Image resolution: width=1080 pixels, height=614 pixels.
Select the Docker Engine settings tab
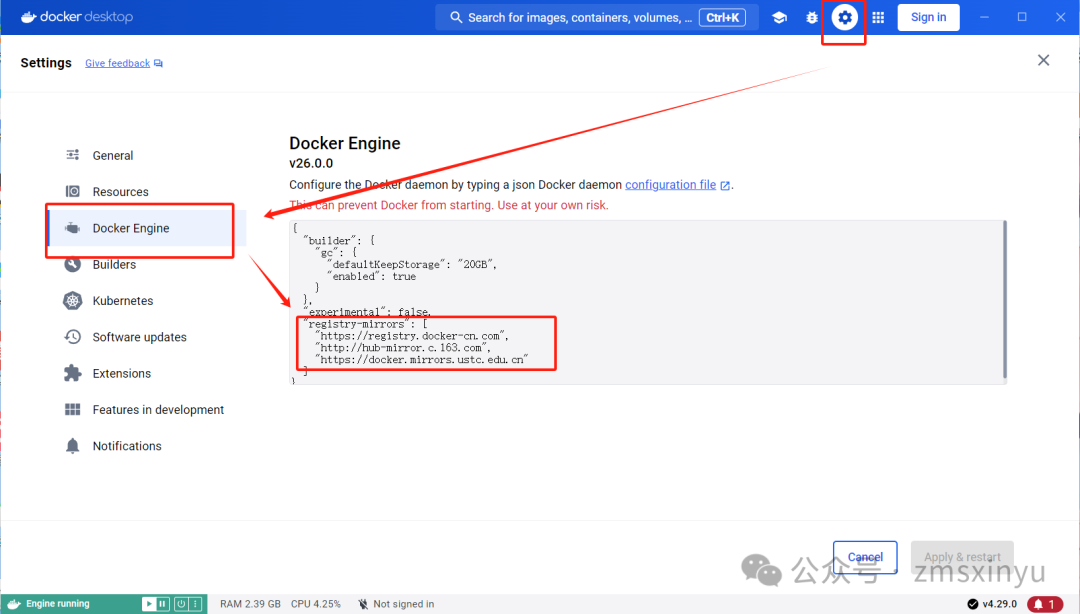click(147, 228)
